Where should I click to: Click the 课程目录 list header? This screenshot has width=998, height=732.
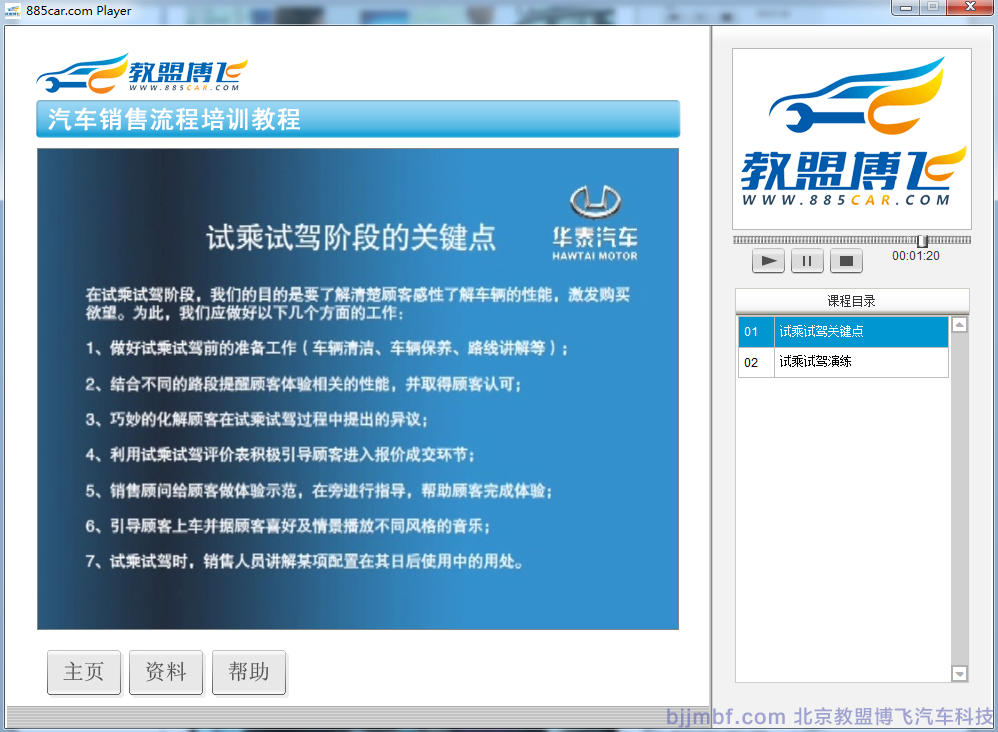(x=852, y=301)
